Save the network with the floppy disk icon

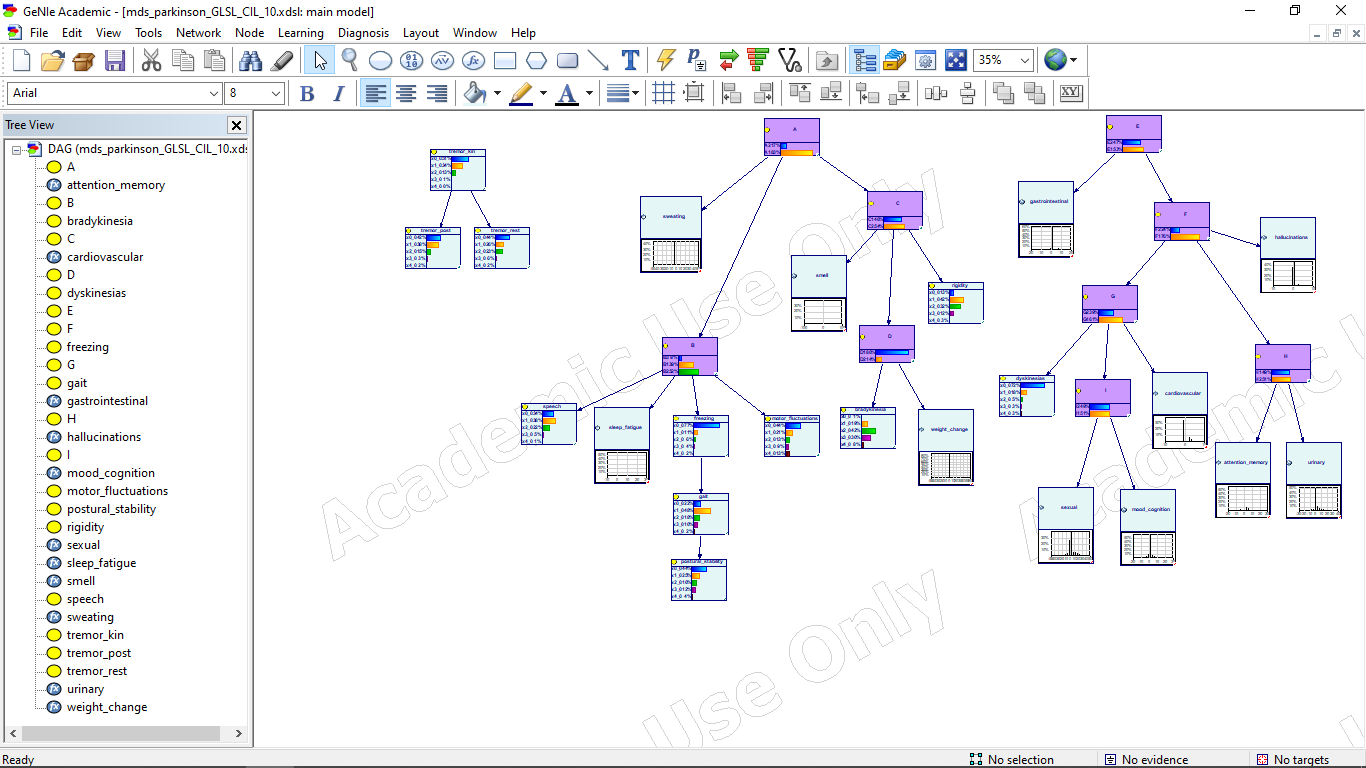pos(115,60)
